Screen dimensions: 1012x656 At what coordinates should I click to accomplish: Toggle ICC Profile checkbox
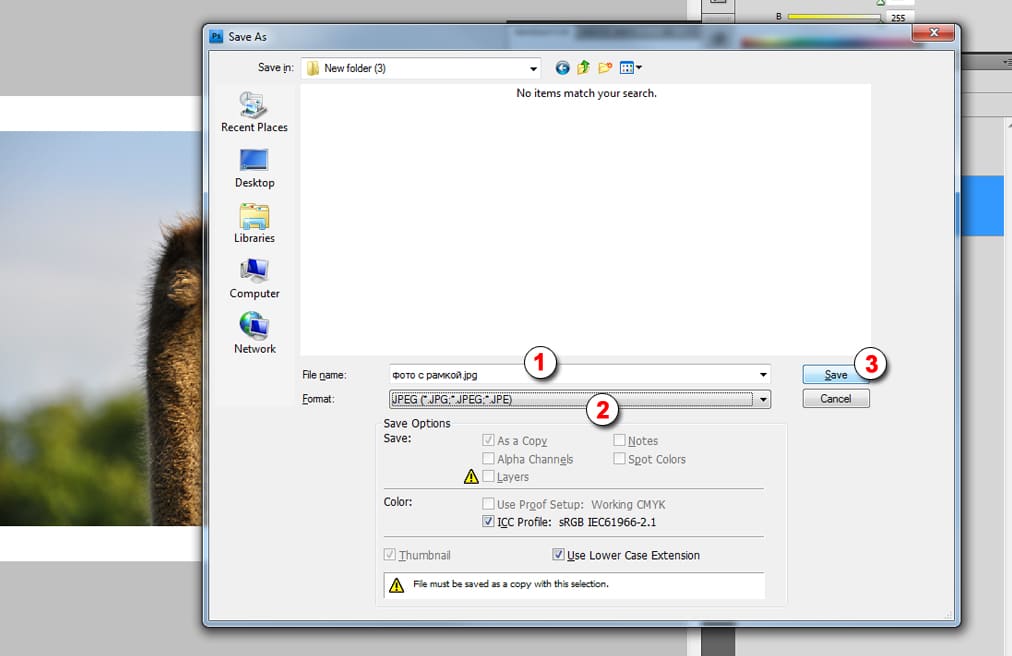point(488,522)
